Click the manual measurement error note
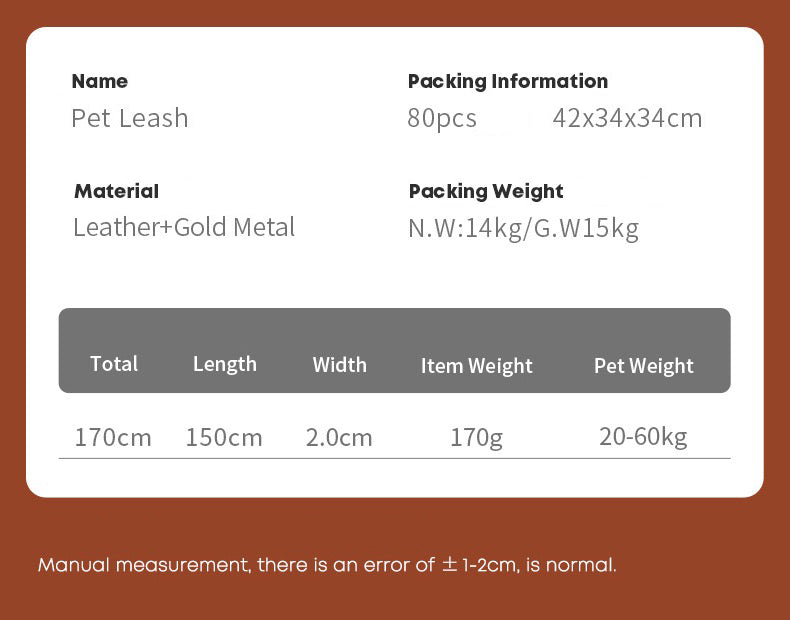Screen dimensions: 790x620 327,565
